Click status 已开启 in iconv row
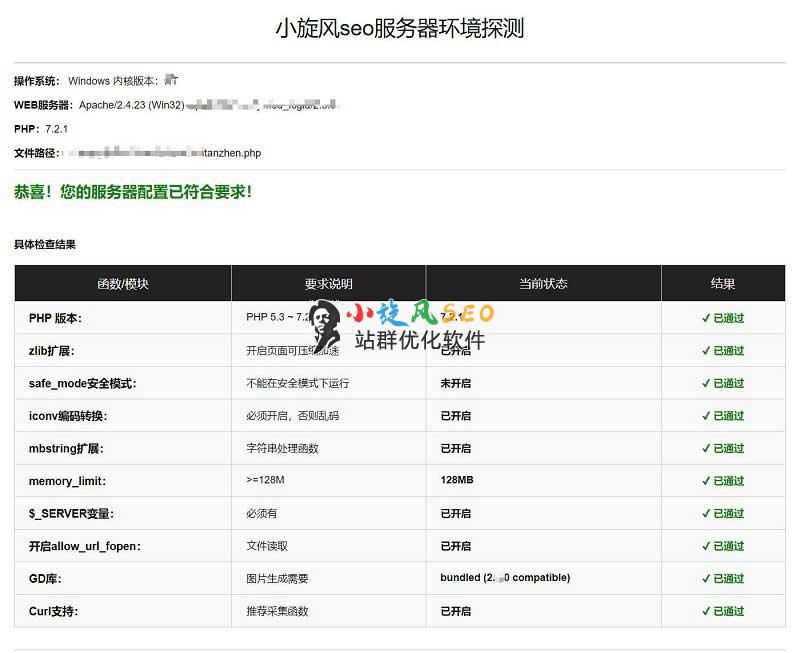Viewport: 800px width, 653px height. coord(456,416)
